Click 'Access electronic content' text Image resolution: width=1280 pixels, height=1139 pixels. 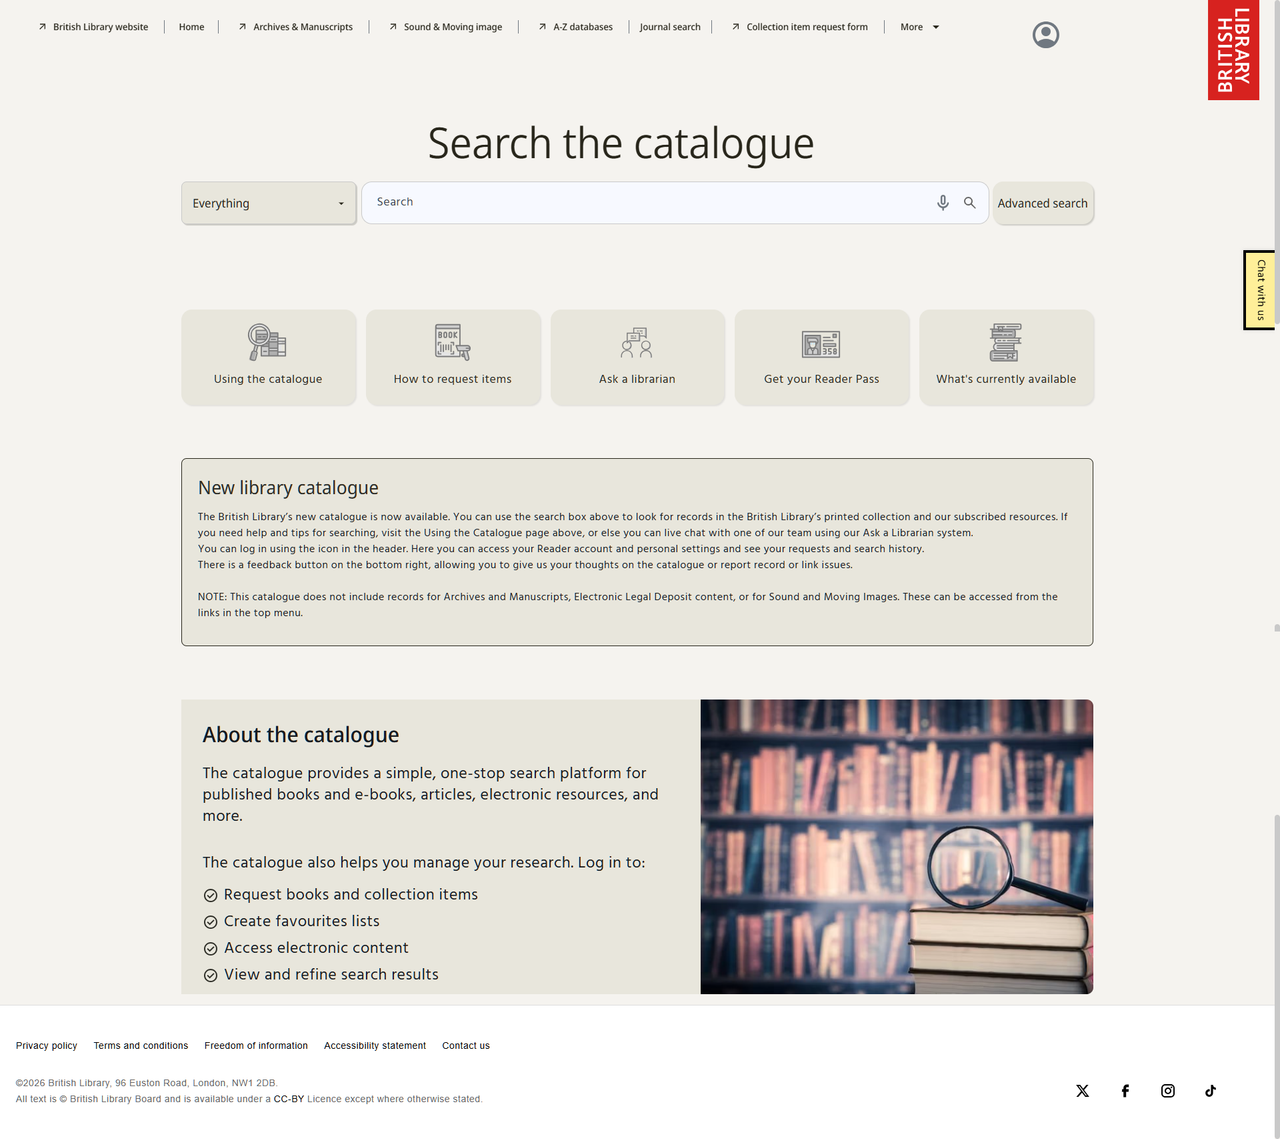click(316, 948)
